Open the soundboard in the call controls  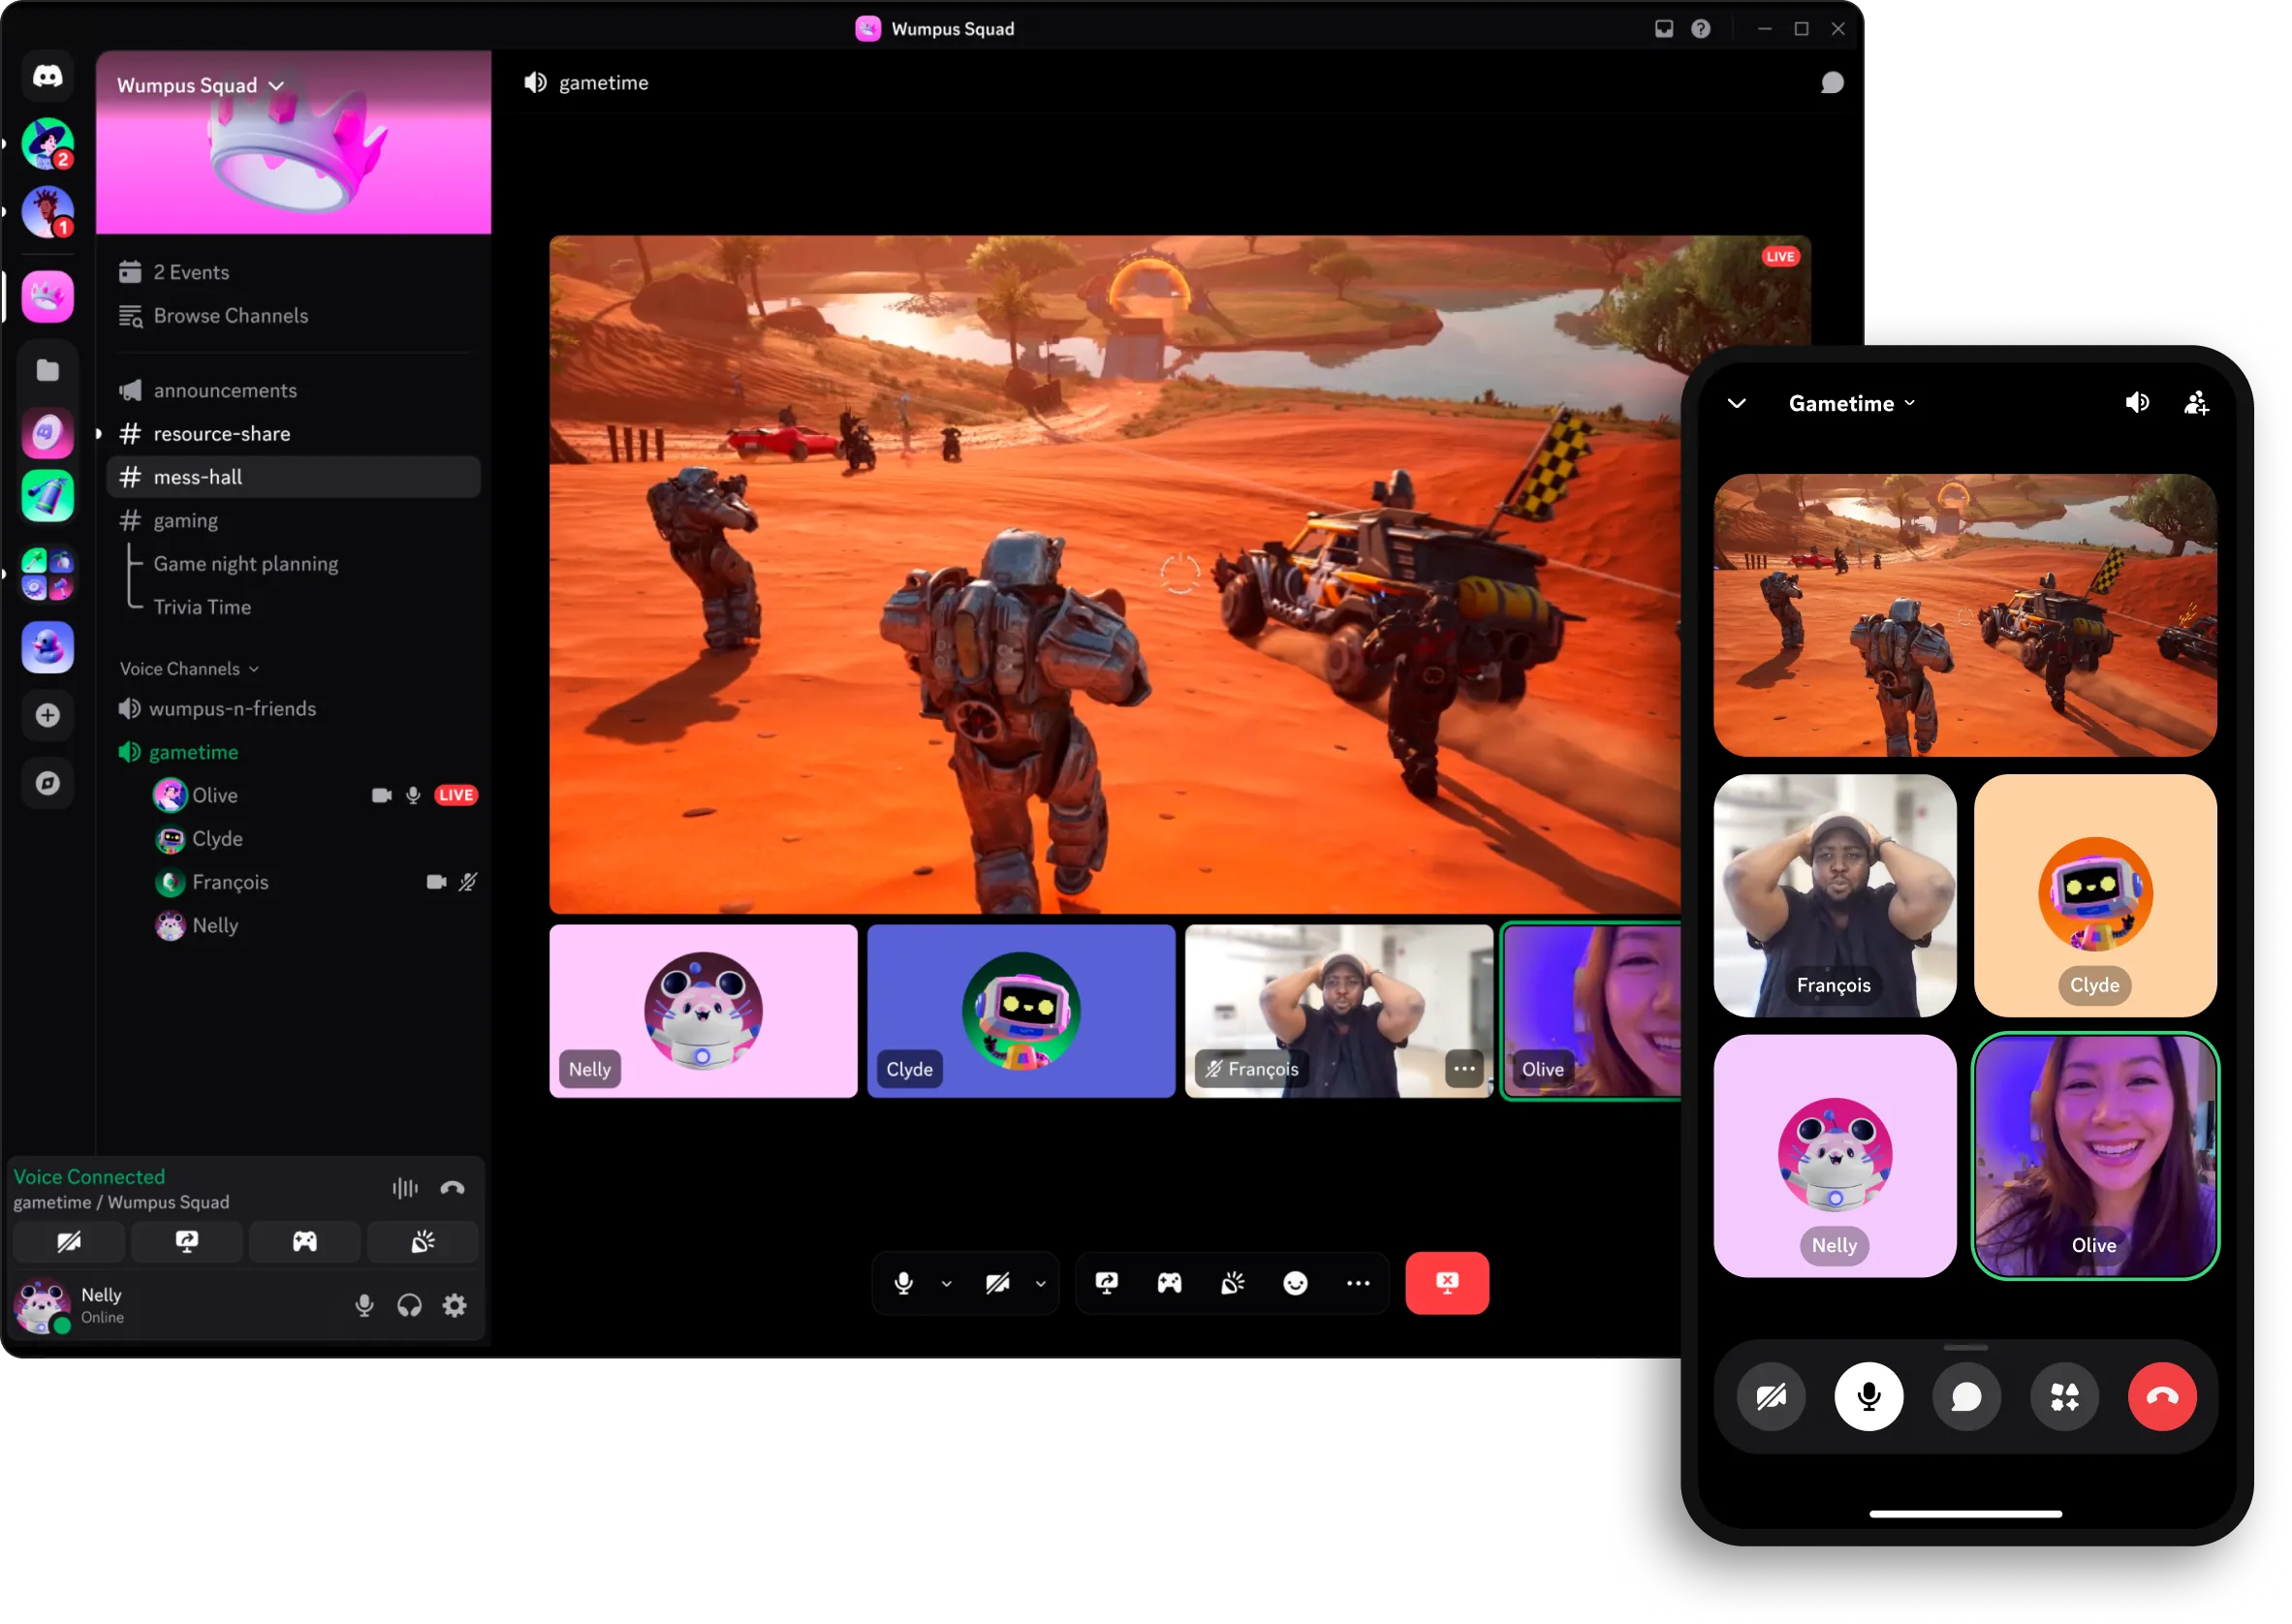(x=1233, y=1283)
